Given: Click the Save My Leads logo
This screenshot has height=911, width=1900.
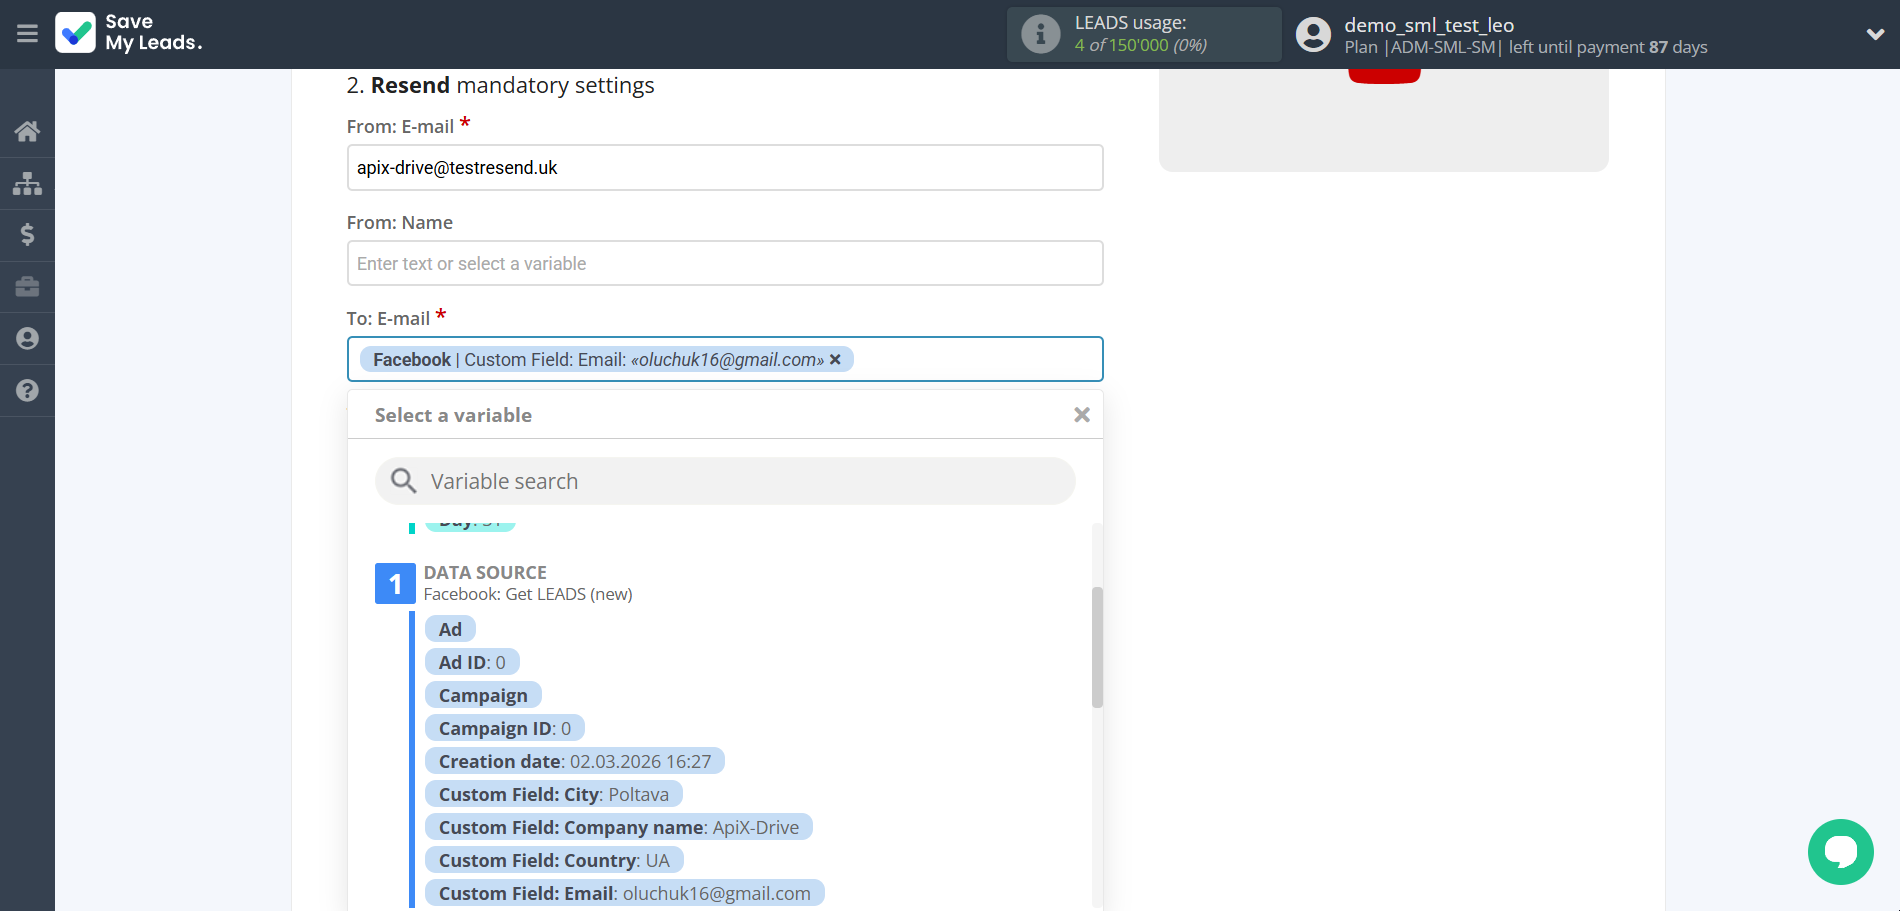Looking at the screenshot, I should (x=128, y=33).
